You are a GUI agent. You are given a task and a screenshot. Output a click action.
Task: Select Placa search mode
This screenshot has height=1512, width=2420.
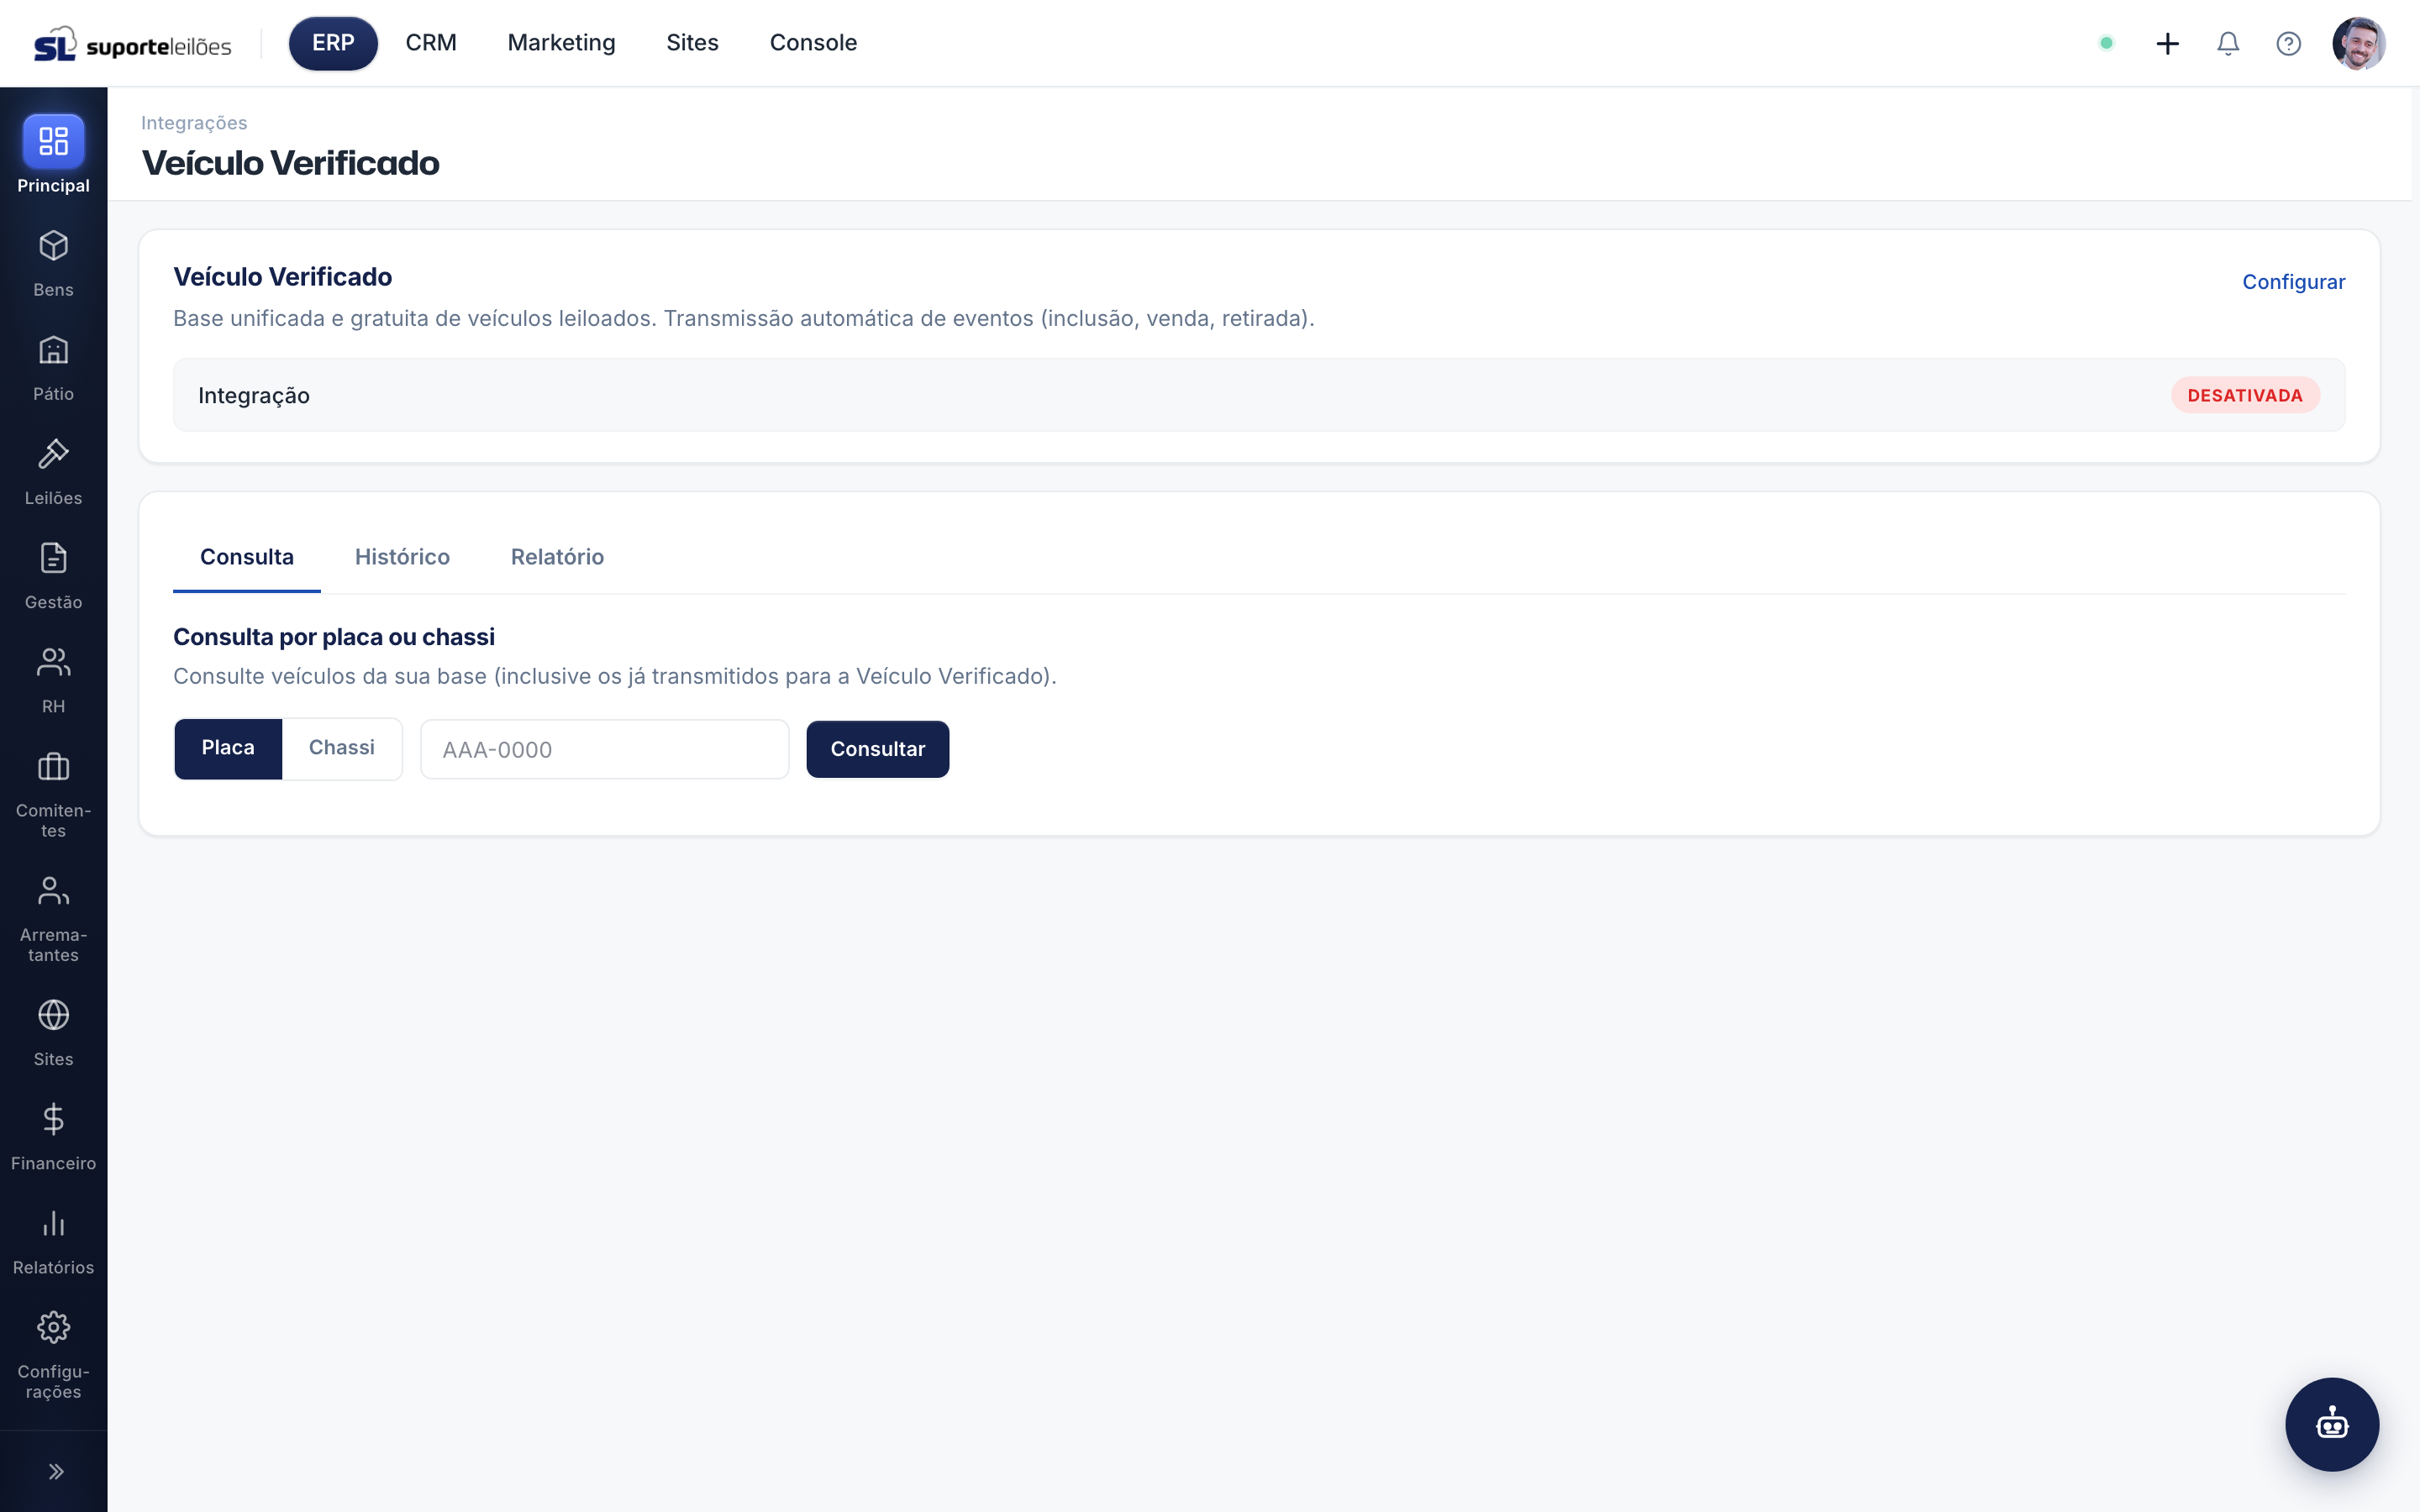(x=228, y=748)
